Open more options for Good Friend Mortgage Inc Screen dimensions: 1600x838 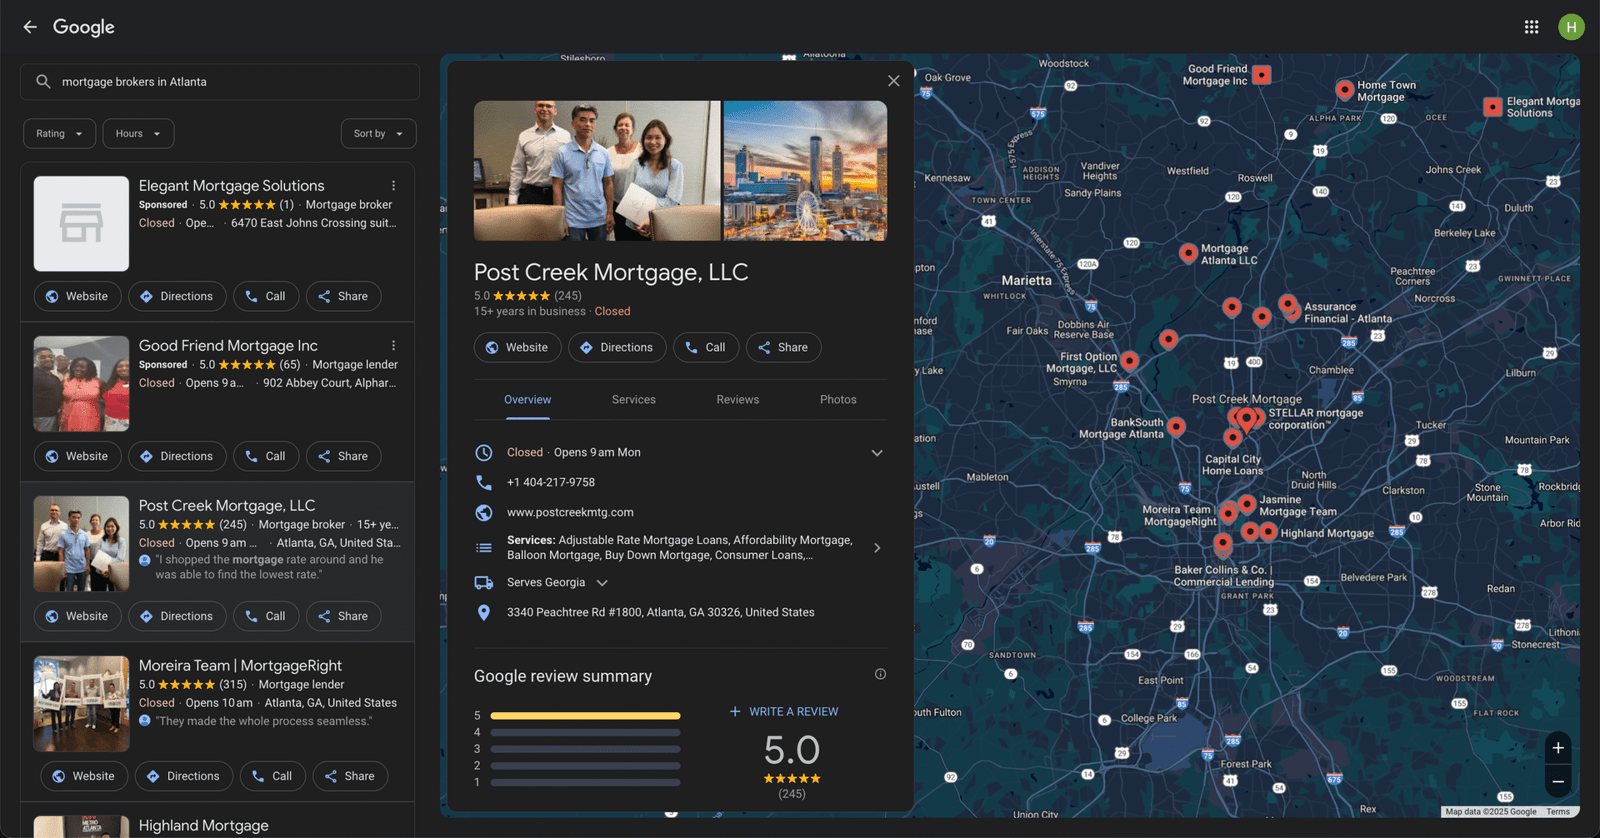coord(393,346)
